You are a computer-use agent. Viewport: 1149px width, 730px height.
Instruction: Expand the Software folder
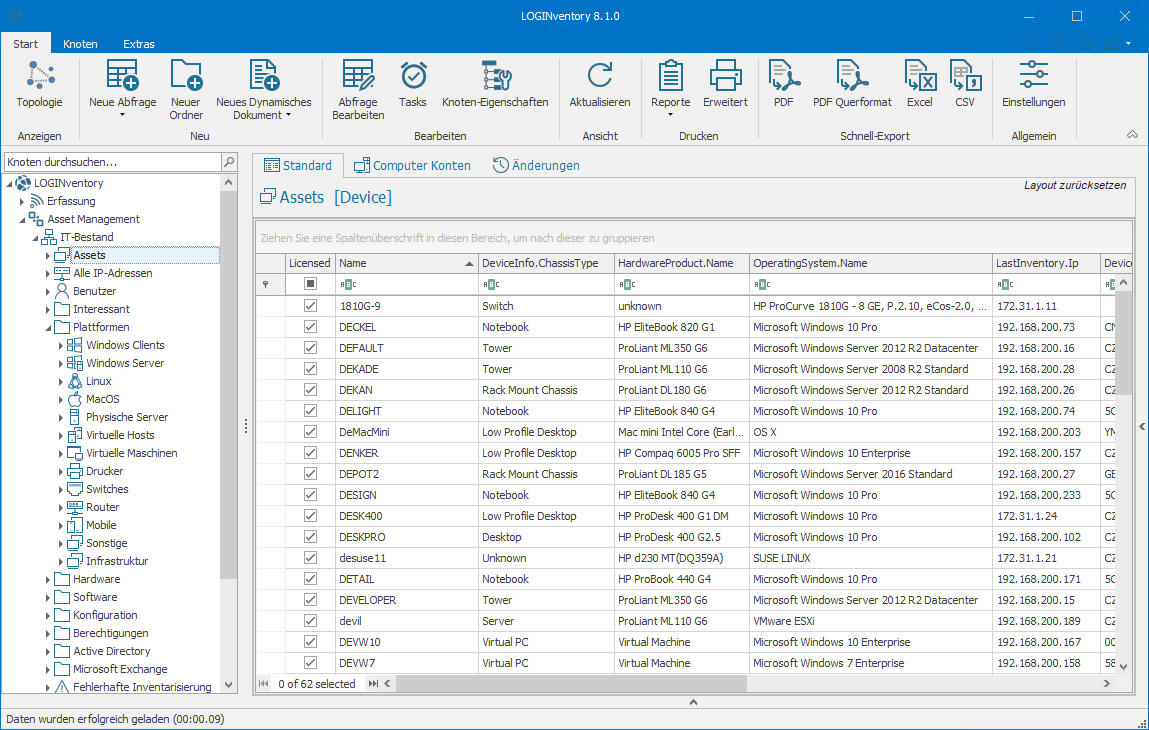(x=48, y=597)
